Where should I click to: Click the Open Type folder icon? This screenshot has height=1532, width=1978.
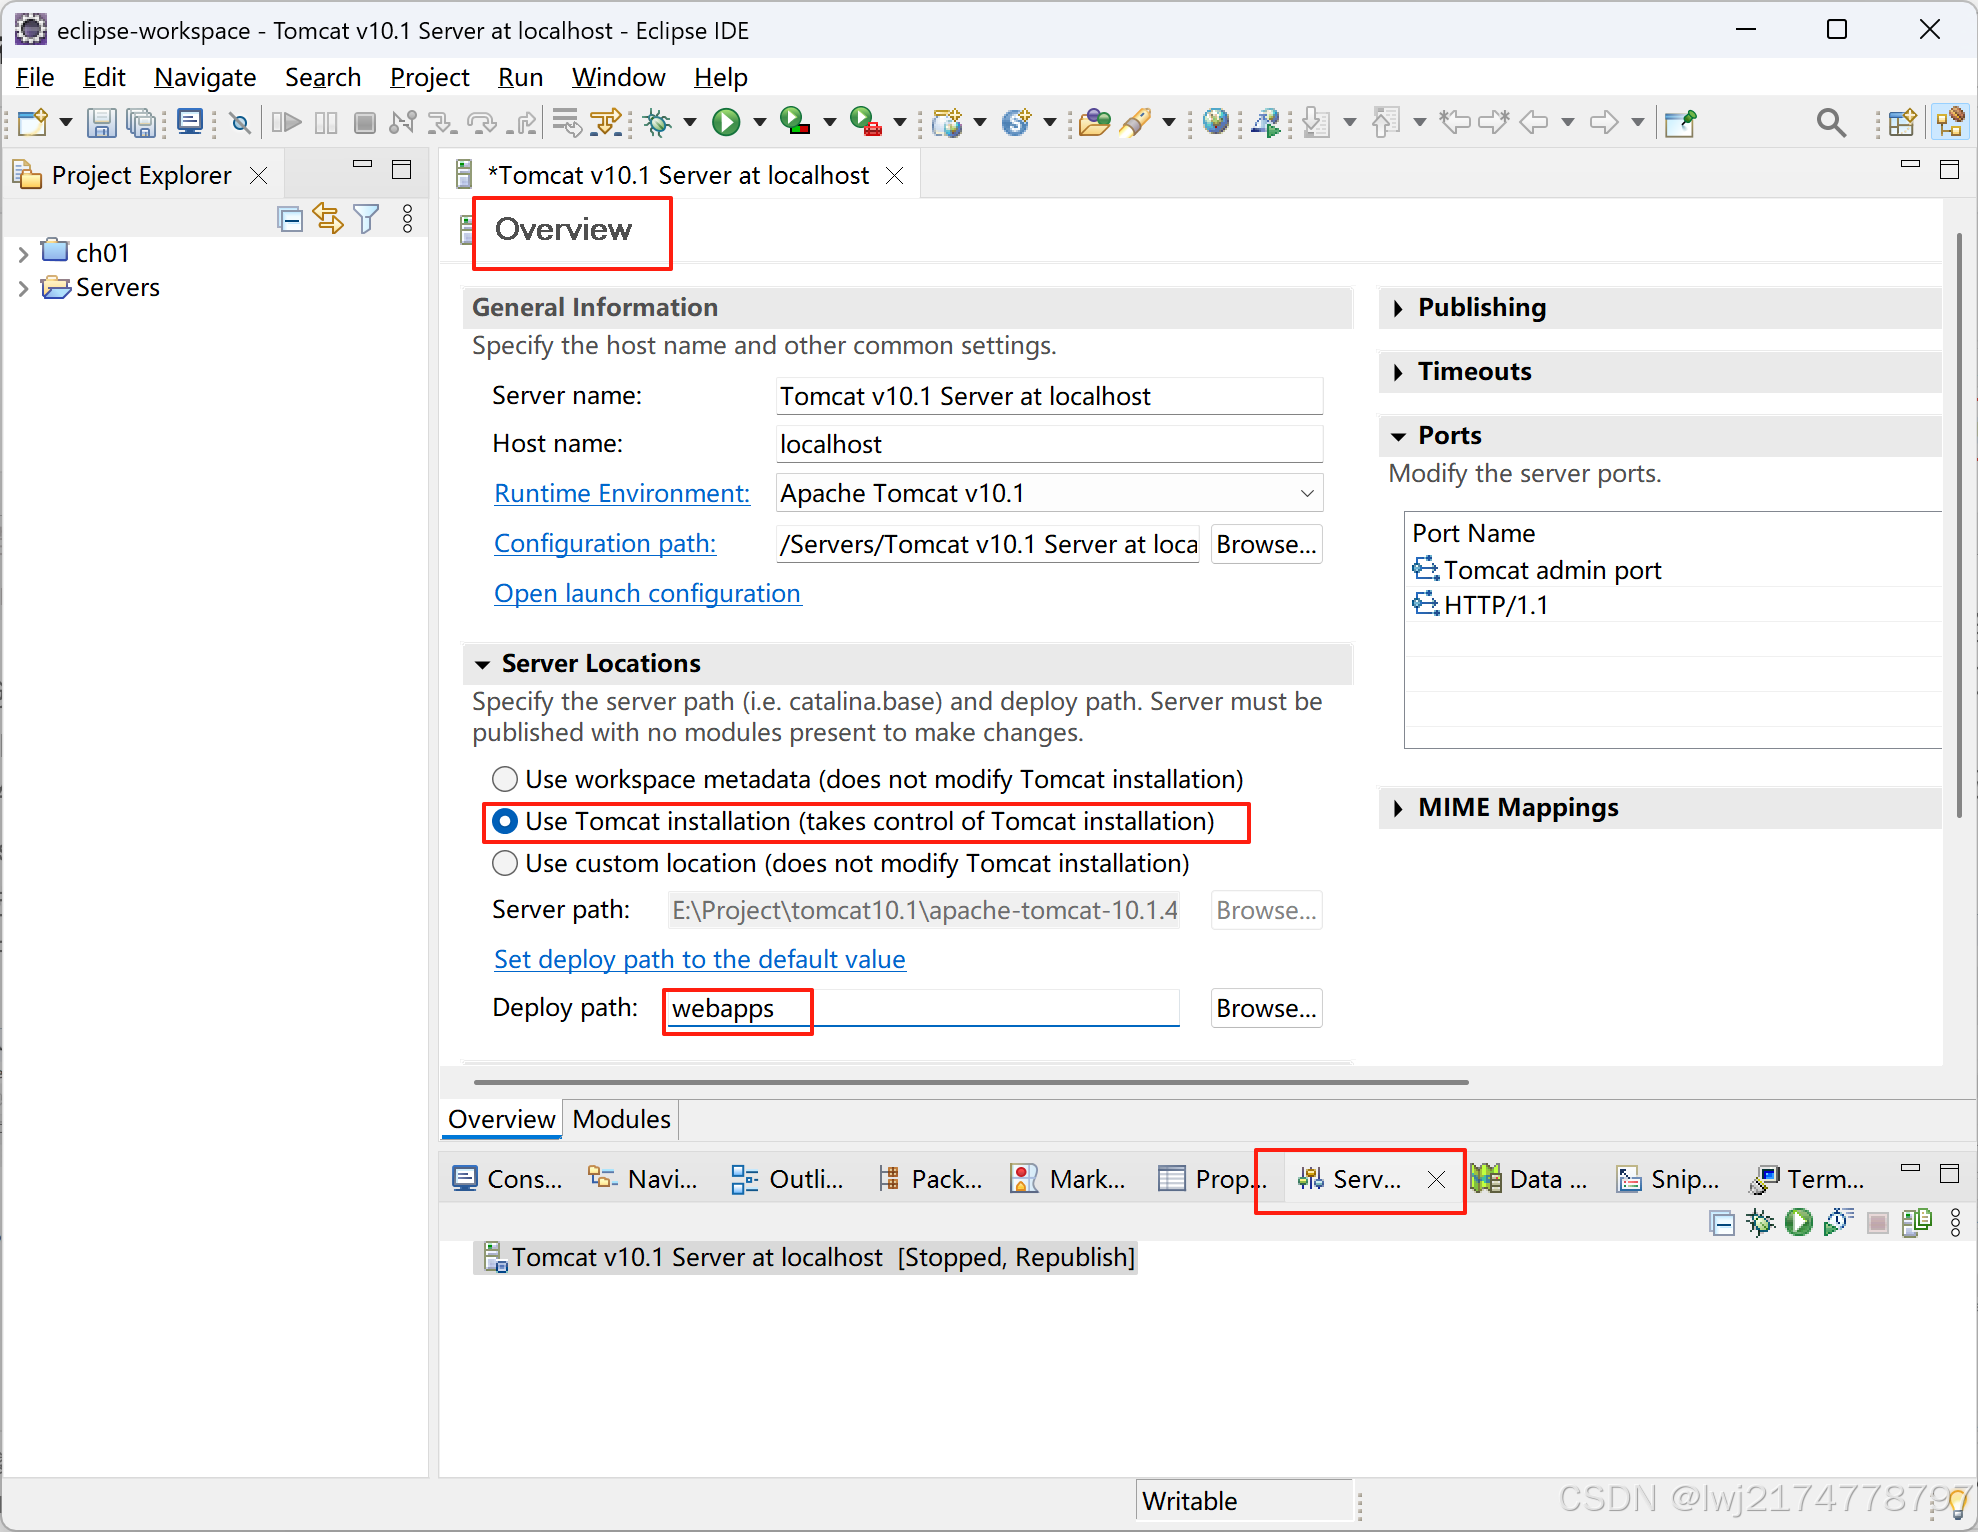click(1094, 122)
